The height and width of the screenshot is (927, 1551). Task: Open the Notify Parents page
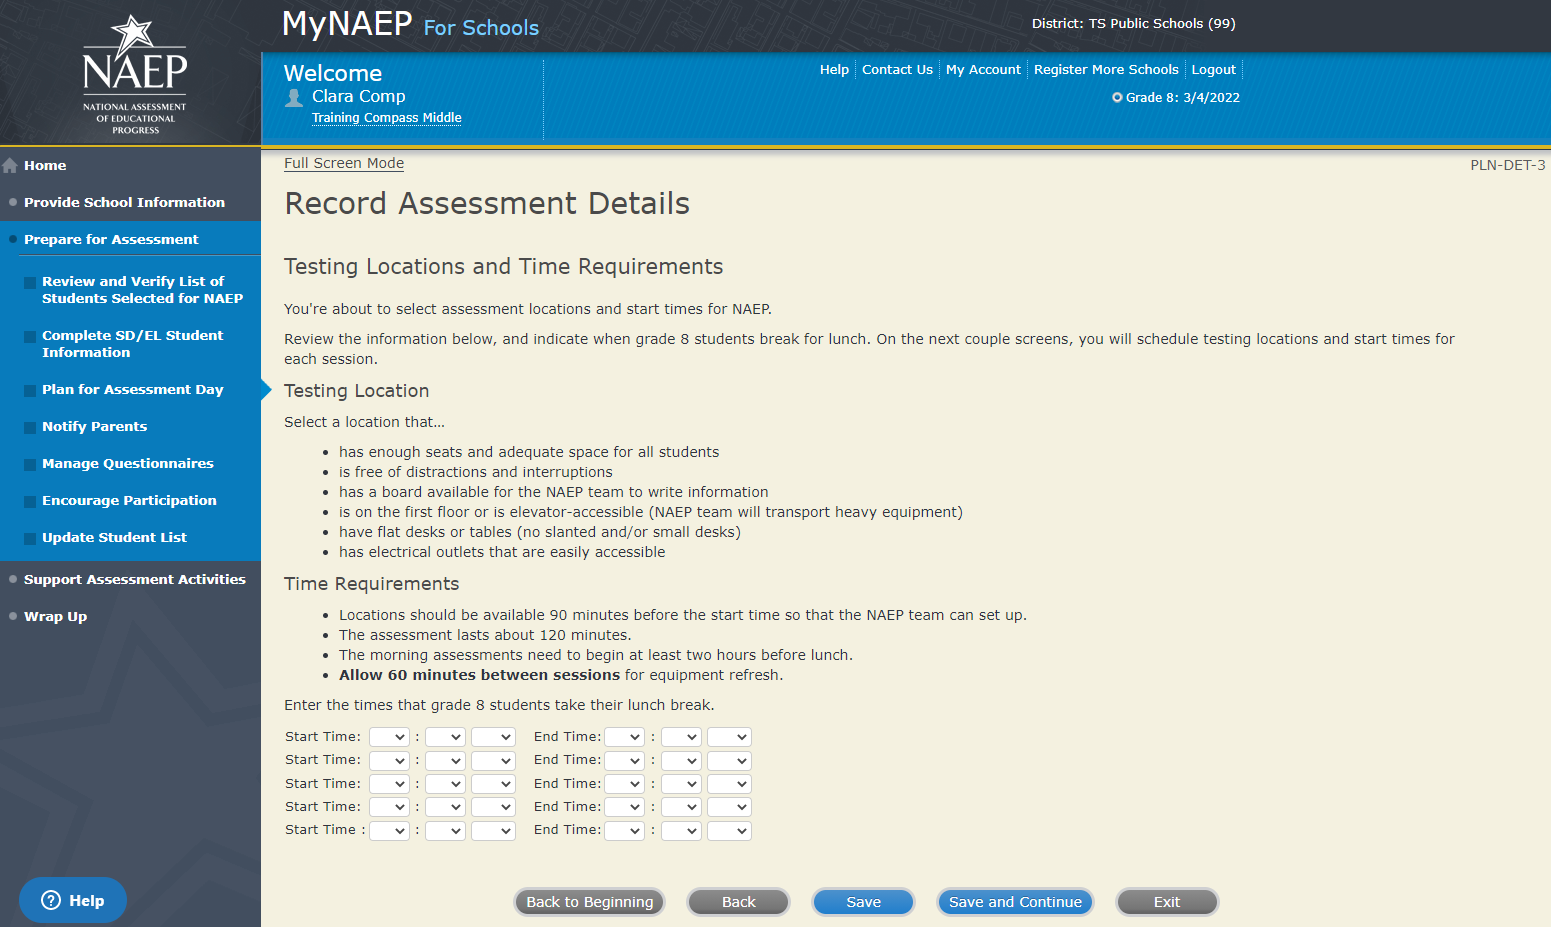point(94,426)
